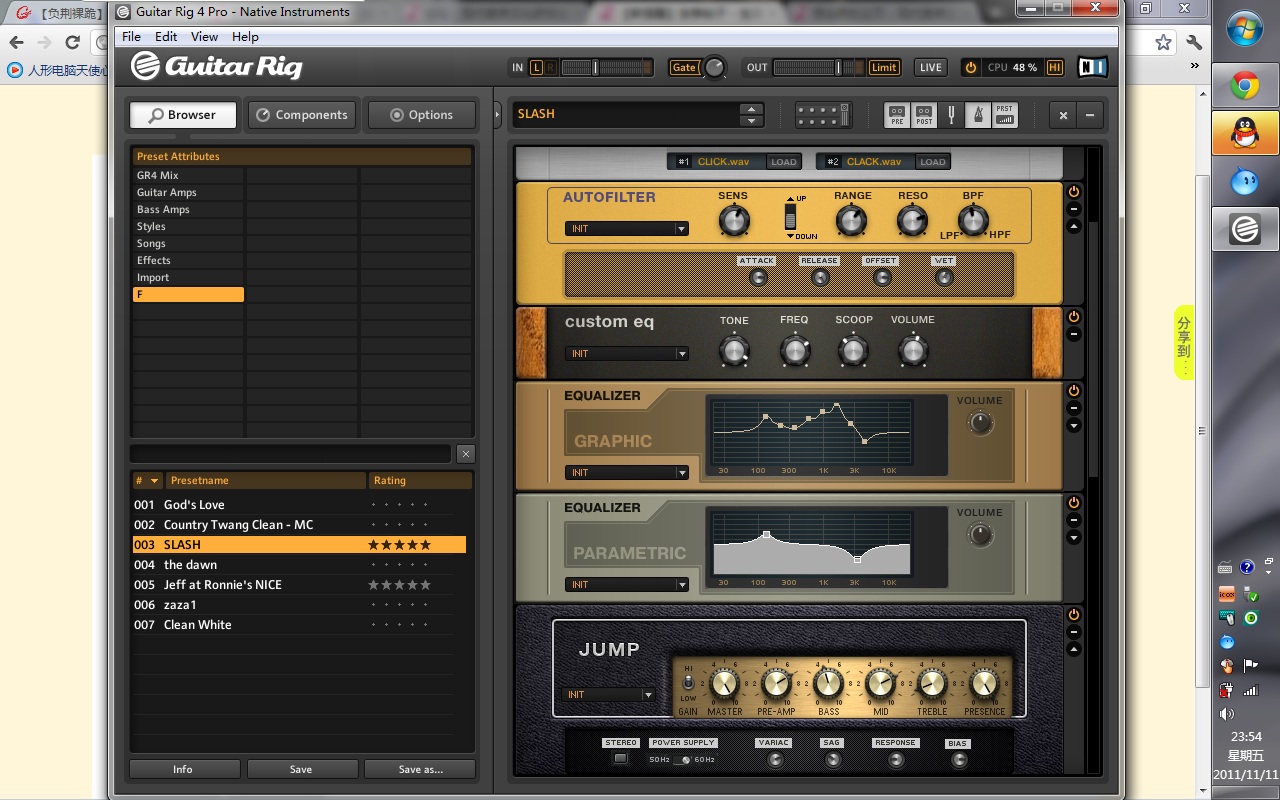1280x800 pixels.
Task: Toggle Parametric Equalizer power button
Action: pyautogui.click(x=1074, y=502)
